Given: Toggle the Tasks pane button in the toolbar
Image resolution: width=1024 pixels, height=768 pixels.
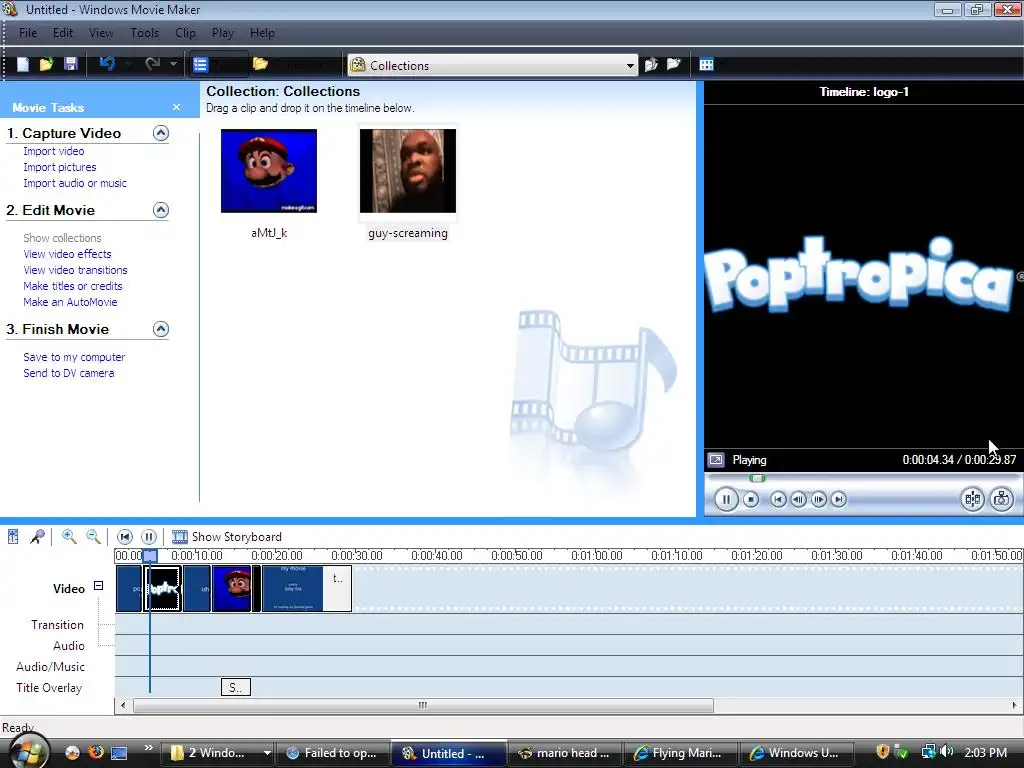Looking at the screenshot, I should [x=218, y=64].
